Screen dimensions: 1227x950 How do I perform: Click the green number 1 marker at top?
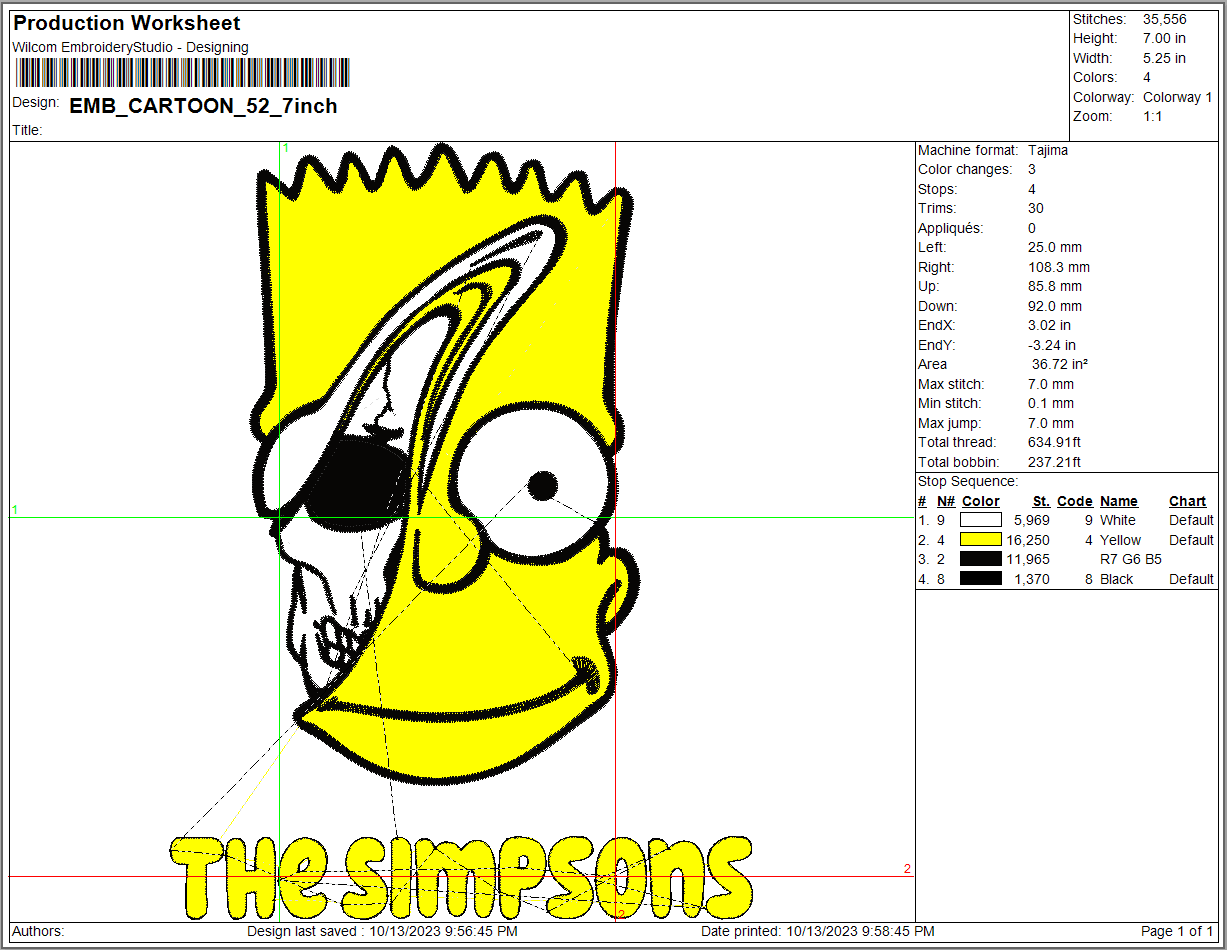tap(285, 148)
